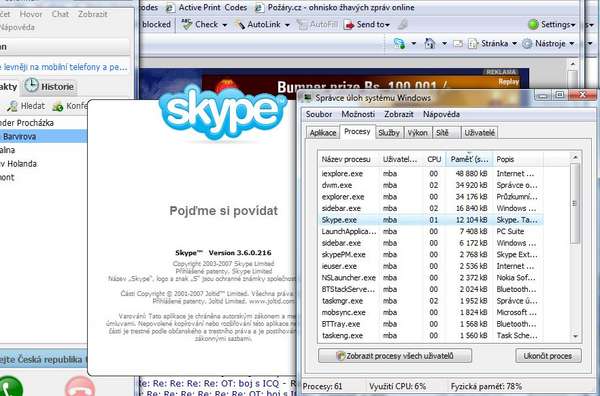The image size is (600, 396).
Task: Expand the AutoLink dropdown arrow
Action: (287, 25)
